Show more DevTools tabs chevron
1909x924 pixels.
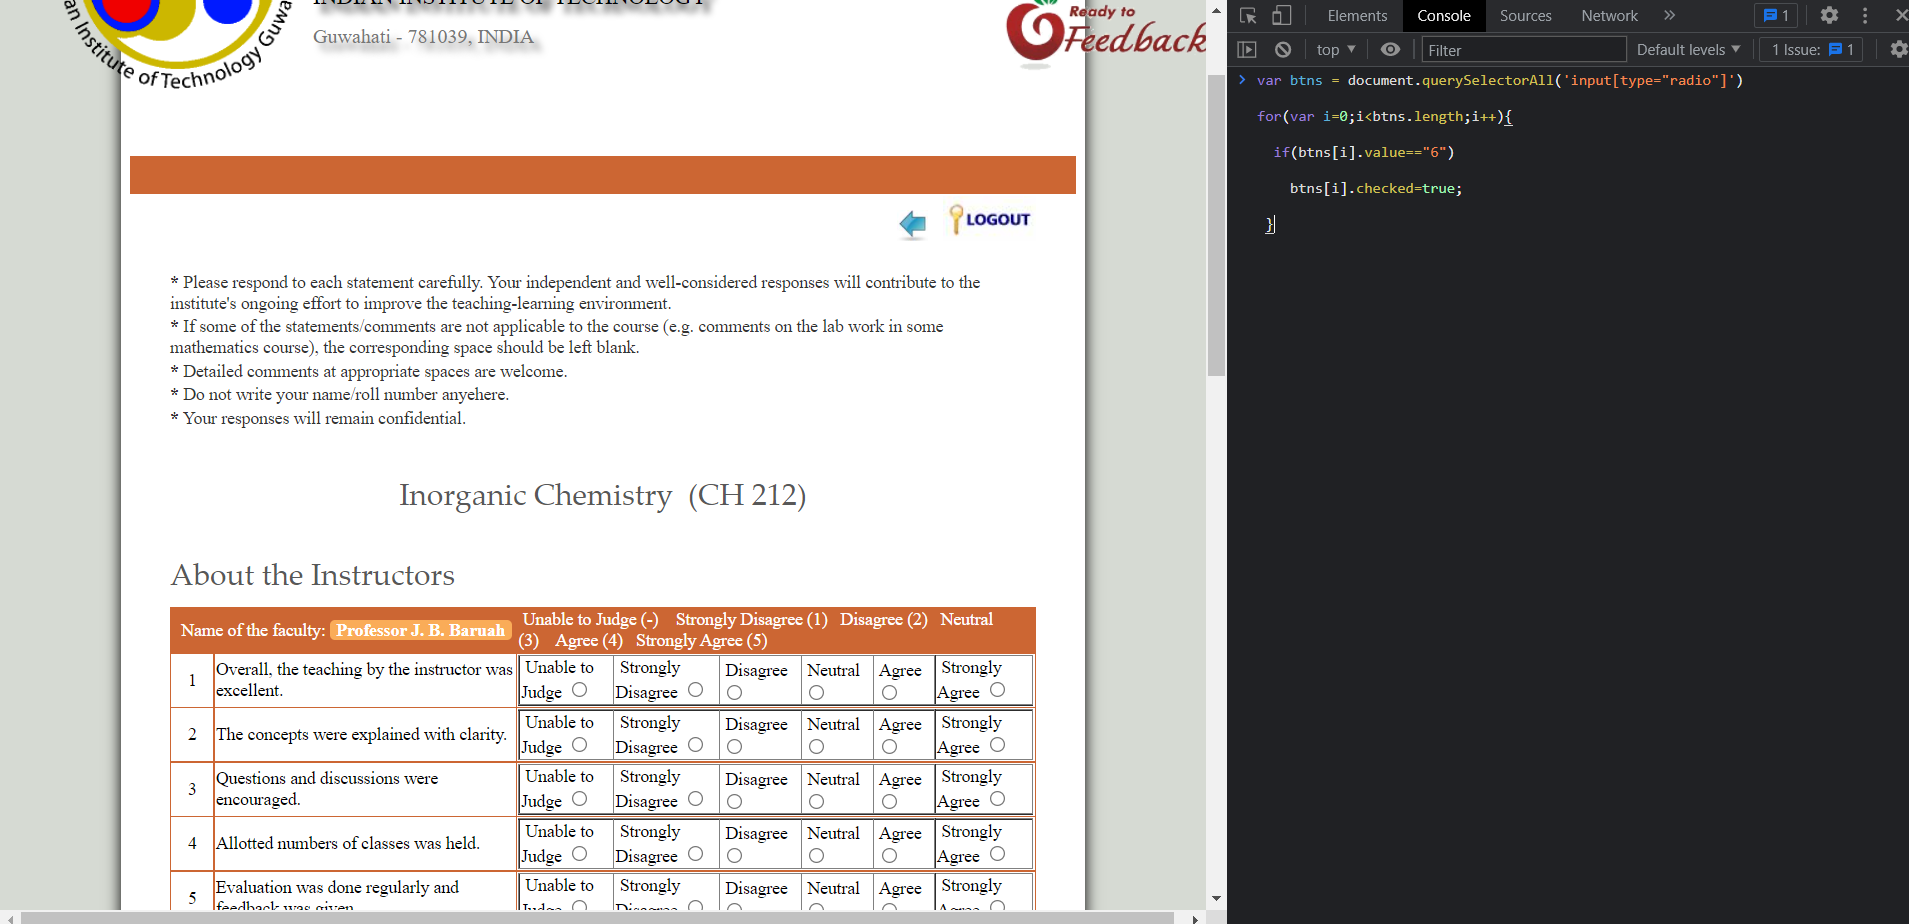pyautogui.click(x=1669, y=15)
